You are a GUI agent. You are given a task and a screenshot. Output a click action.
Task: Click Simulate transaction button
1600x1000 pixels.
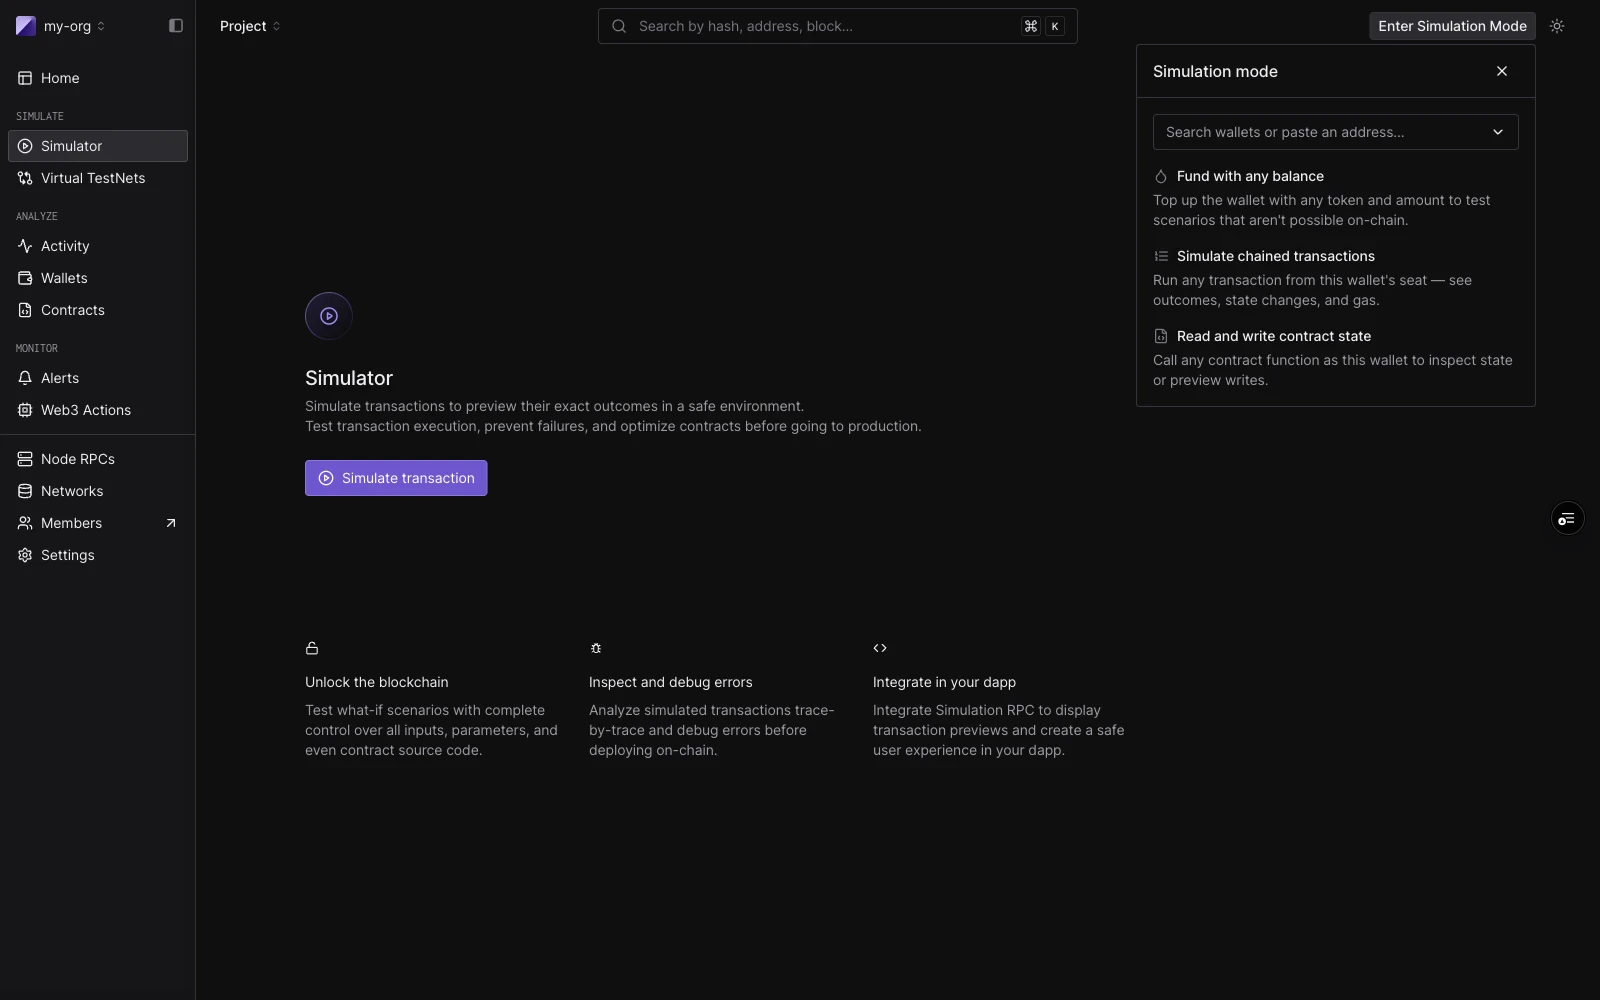[396, 478]
